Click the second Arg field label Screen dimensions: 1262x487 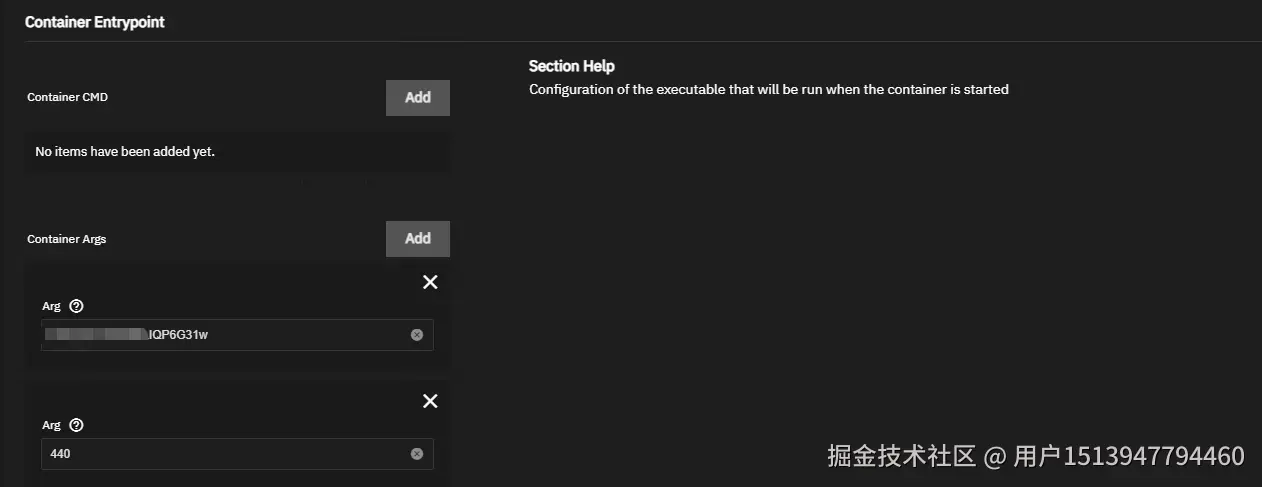[51, 425]
